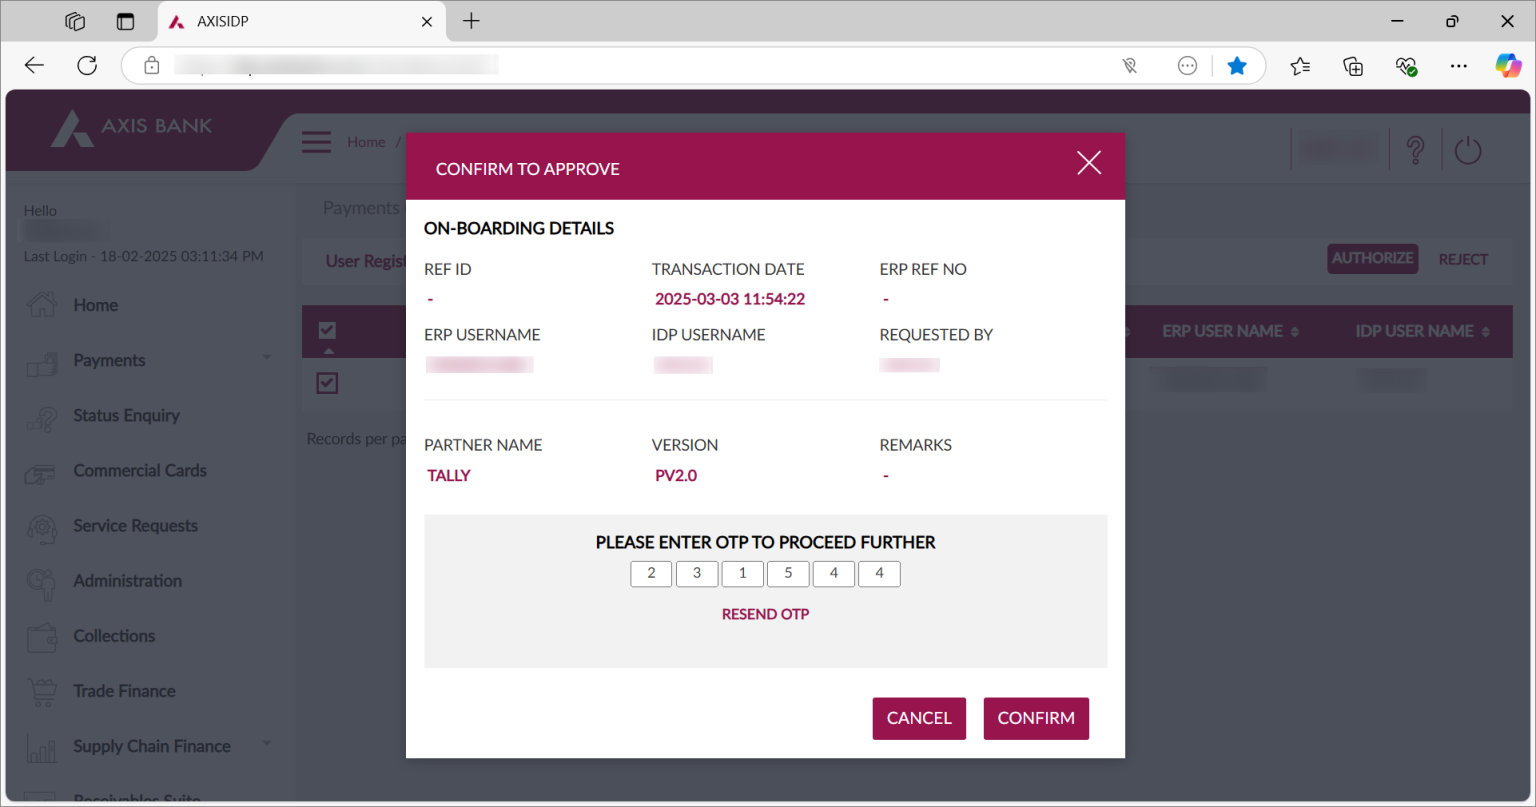Viewport: 1536px width, 807px height.
Task: Check the select-all checkbox in the table header
Action: (x=326, y=330)
